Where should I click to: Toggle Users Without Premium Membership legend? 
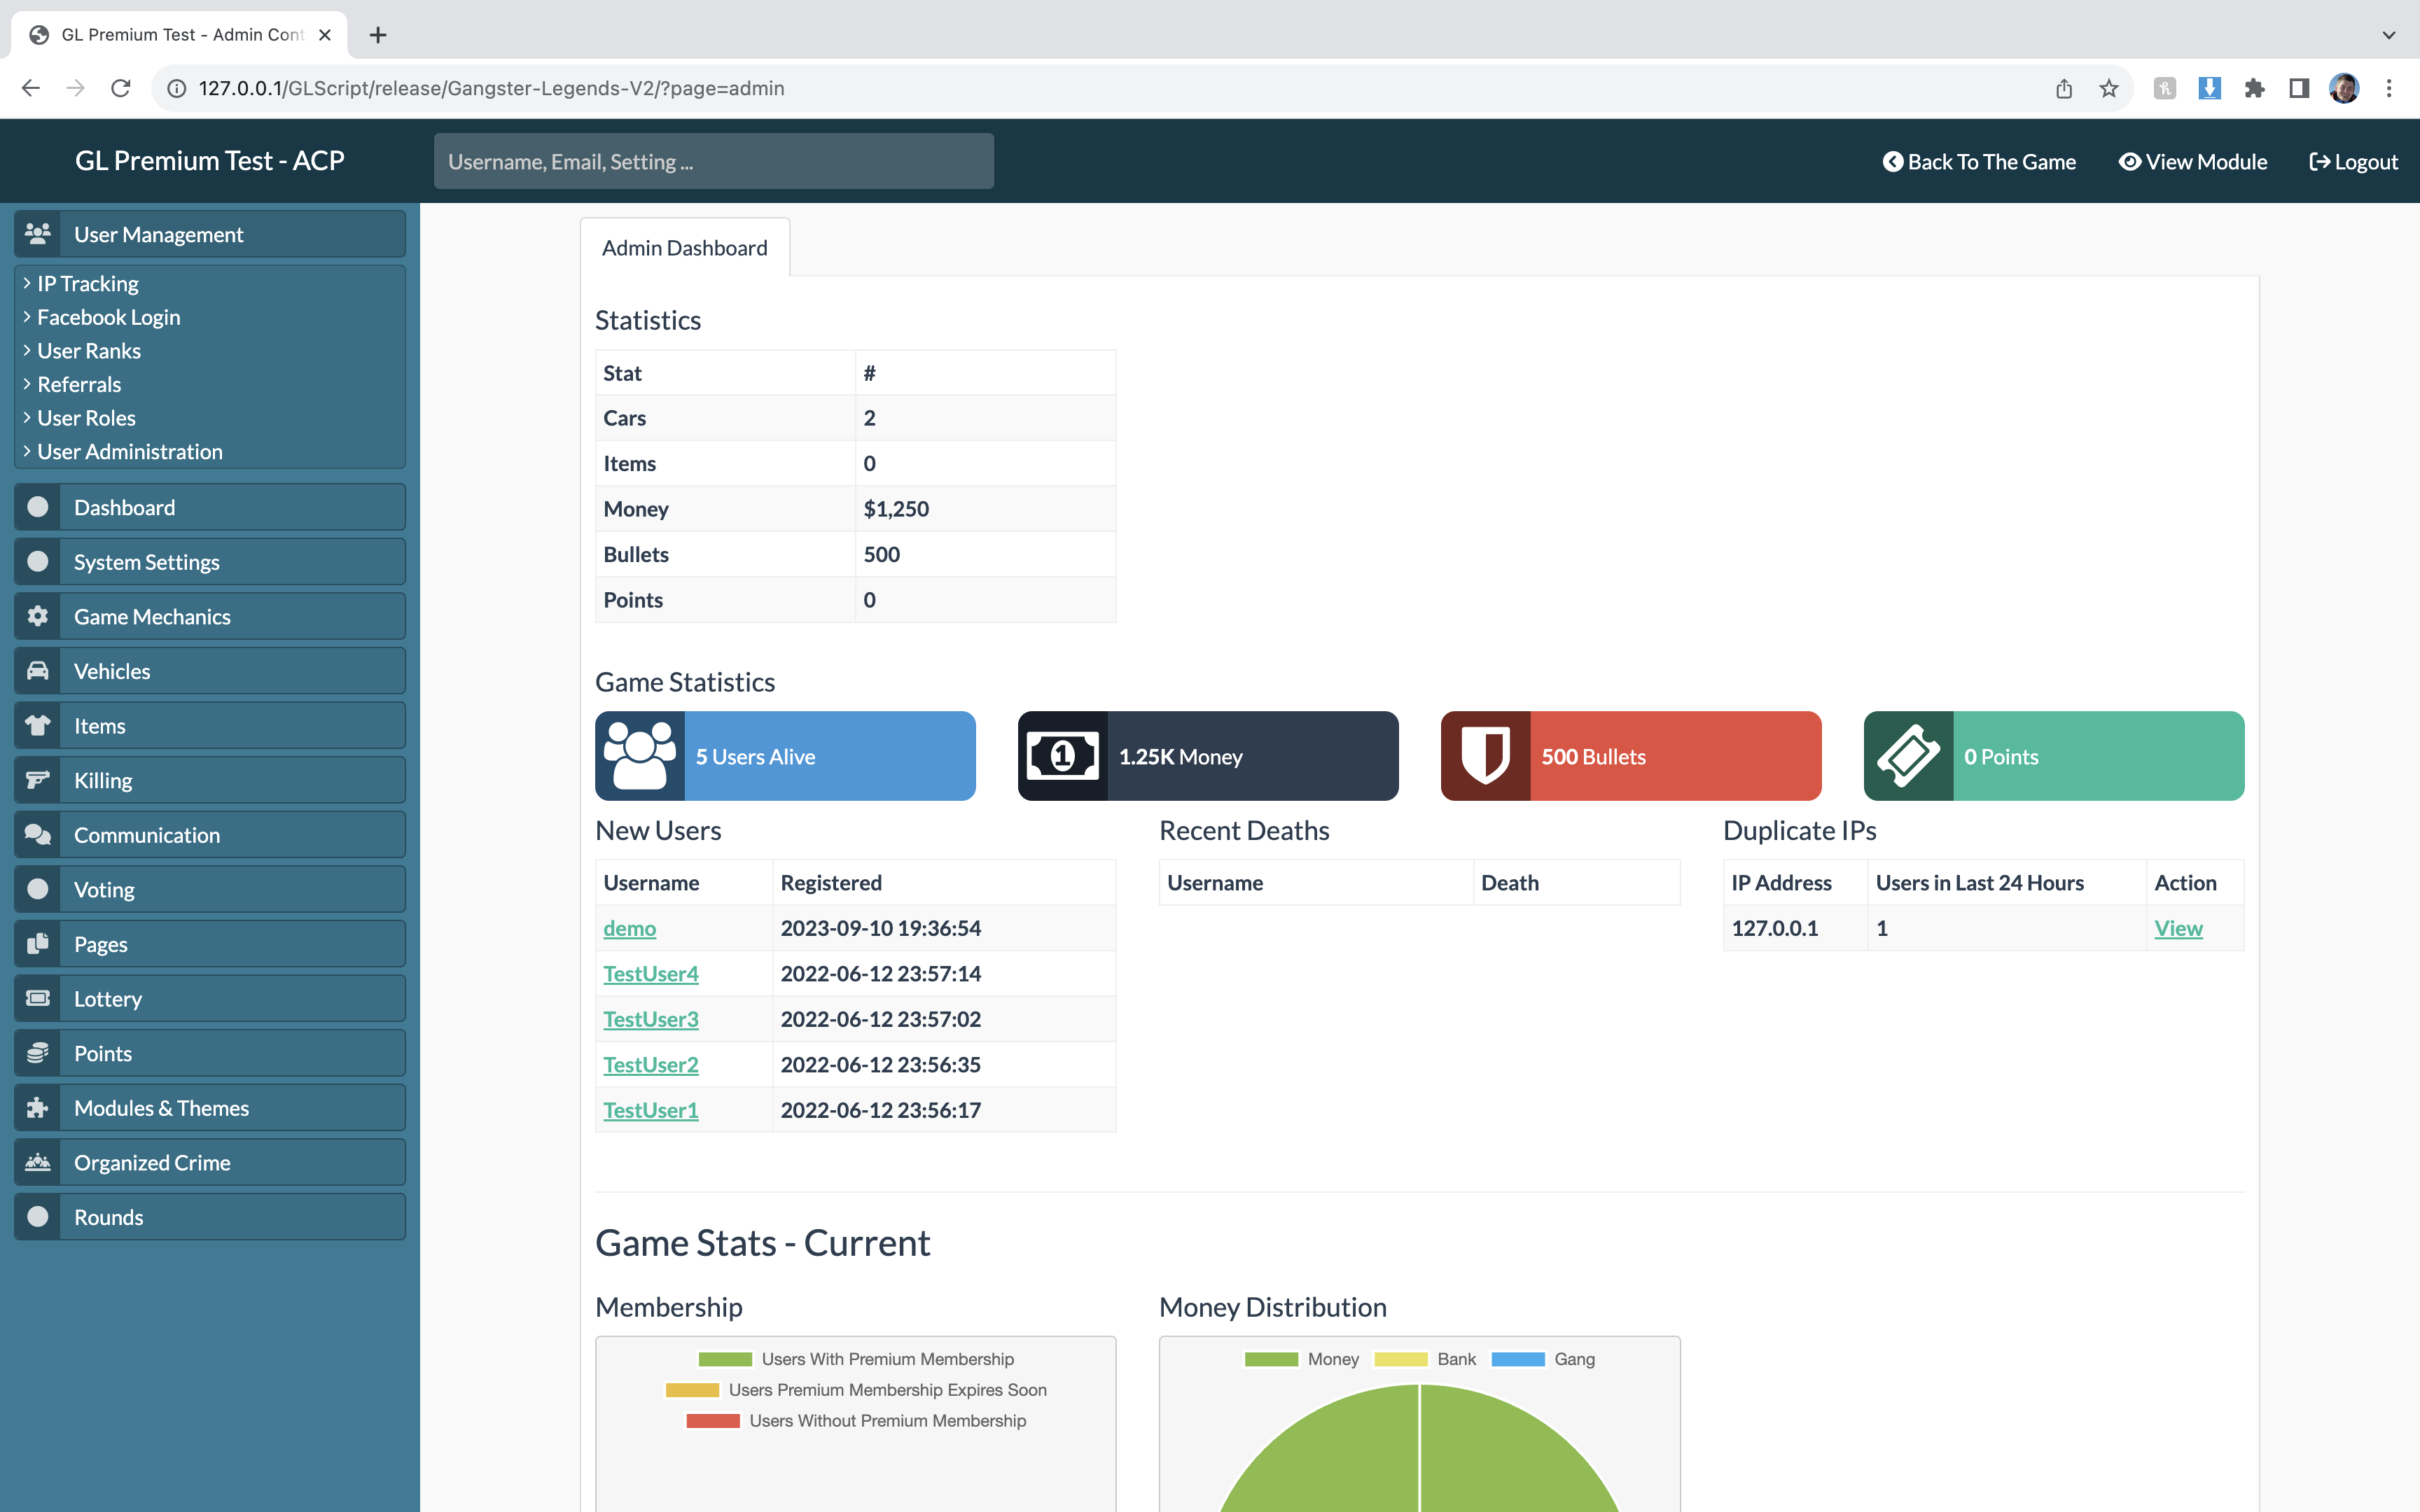click(x=856, y=1421)
